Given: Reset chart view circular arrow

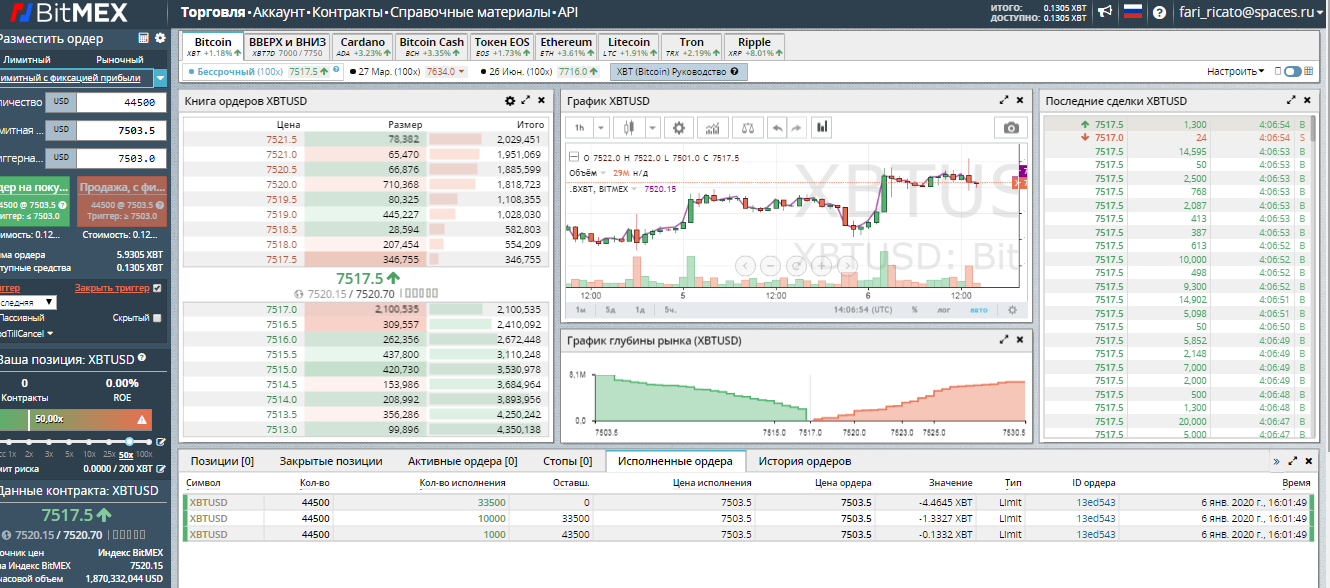Looking at the screenshot, I should 796,265.
